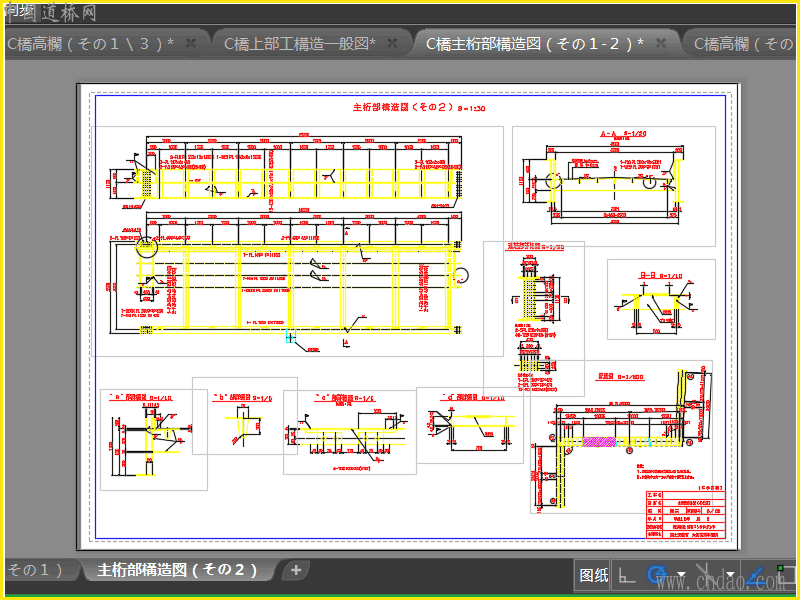Click the B-B section detail viewport
This screenshot has width=800, height=600.
click(661, 299)
